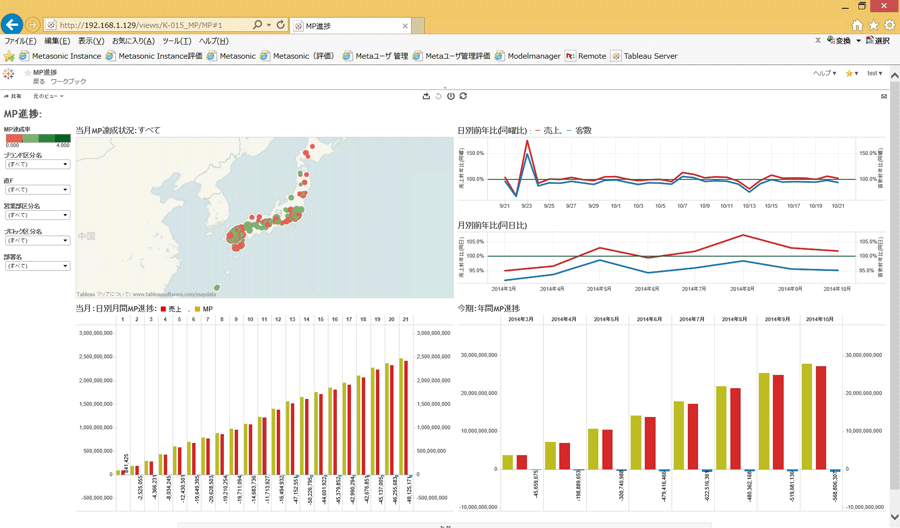The image size is (900, 528).
Task: Open the 元のビュー view dropdown
Action: point(48,97)
